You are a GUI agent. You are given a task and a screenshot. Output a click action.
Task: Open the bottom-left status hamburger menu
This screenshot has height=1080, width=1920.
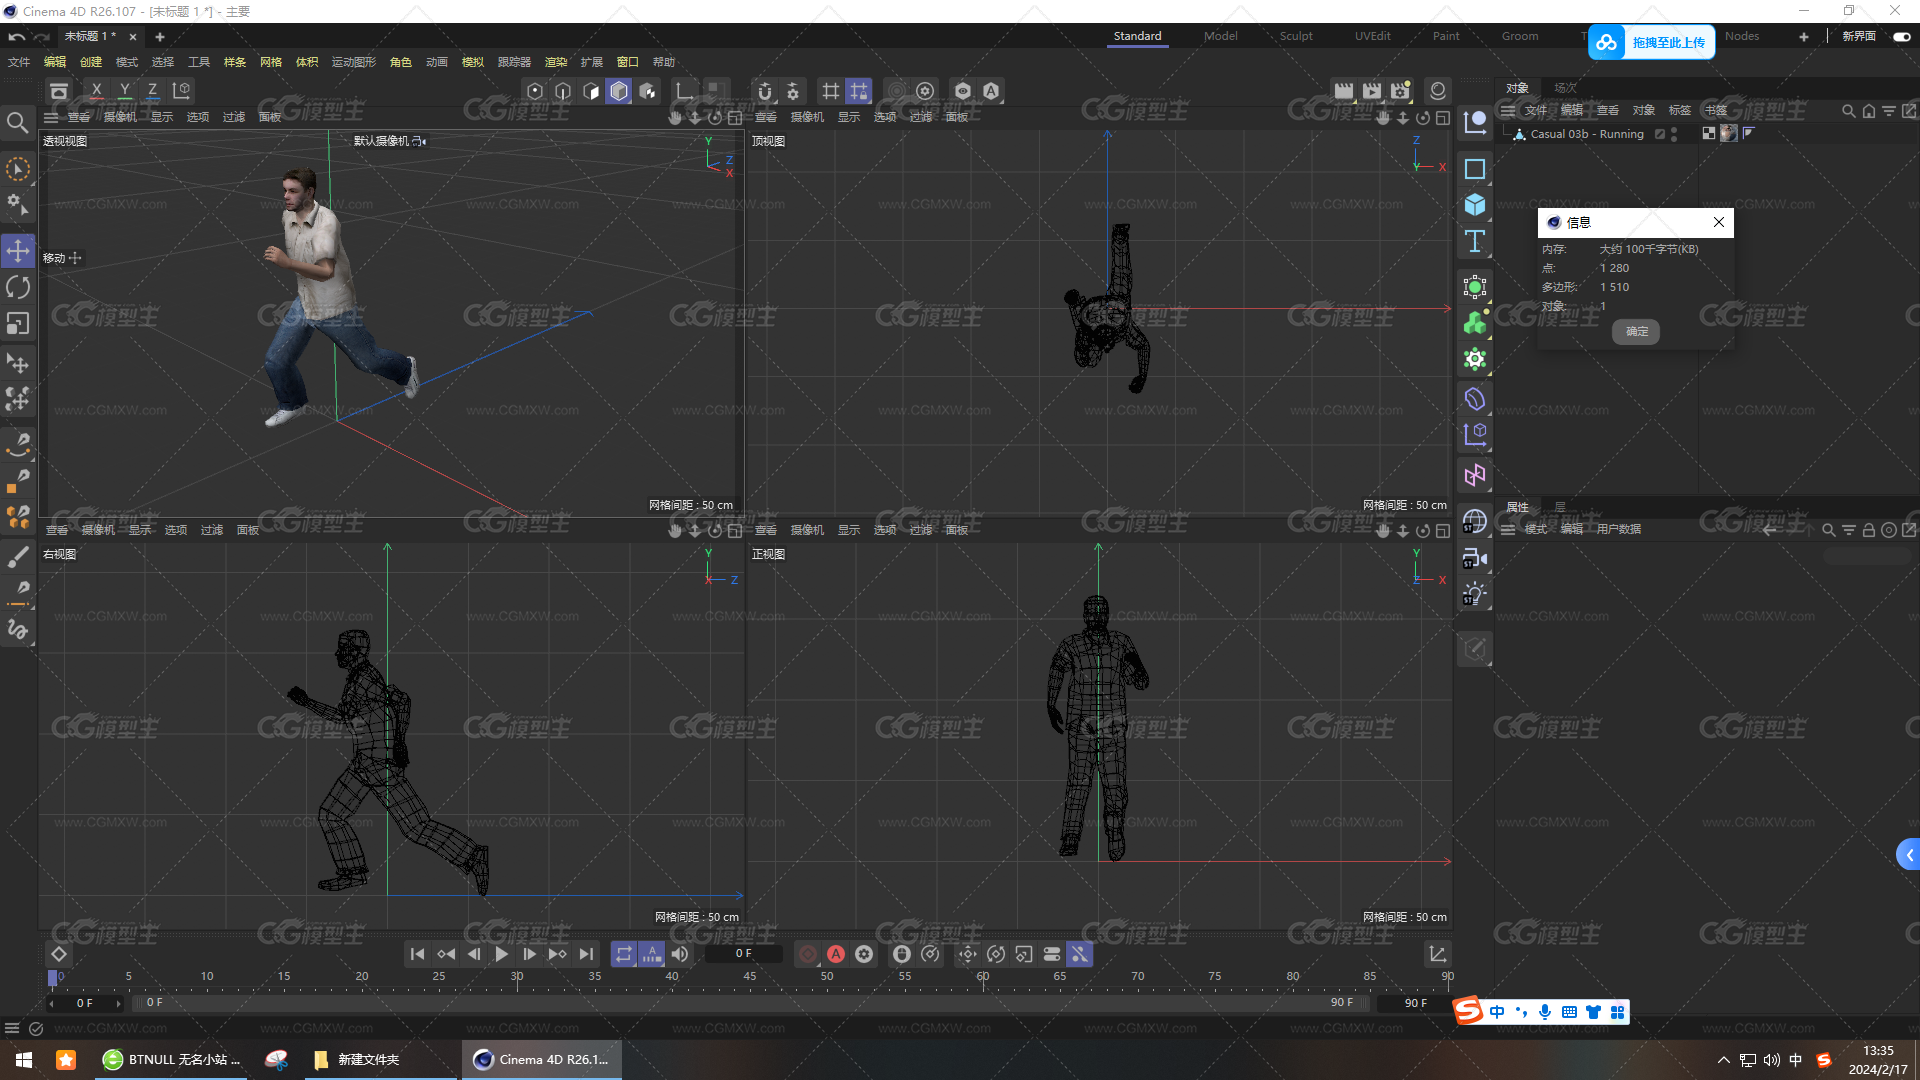tap(12, 1028)
